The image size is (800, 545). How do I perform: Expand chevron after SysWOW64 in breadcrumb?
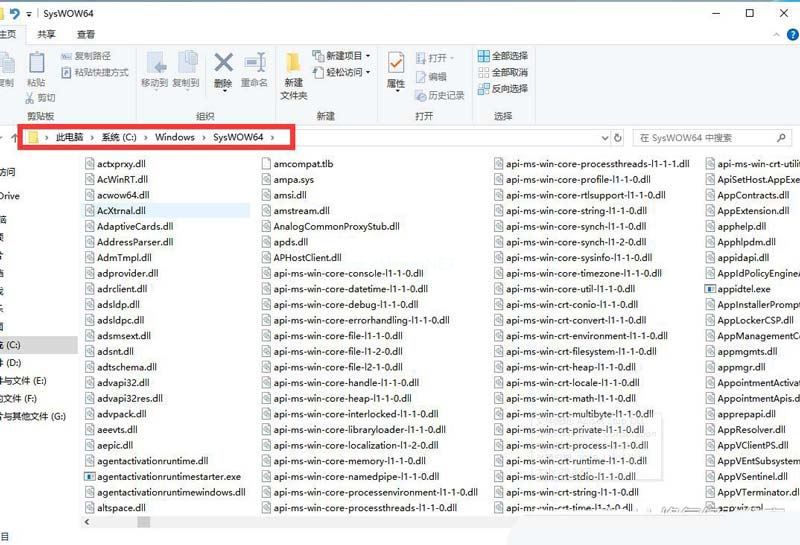coord(272,137)
